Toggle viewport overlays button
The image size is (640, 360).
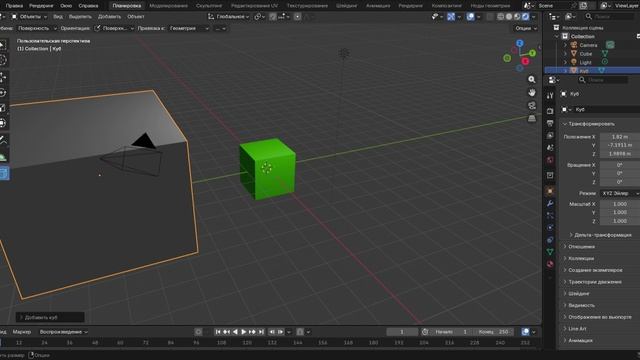point(470,17)
